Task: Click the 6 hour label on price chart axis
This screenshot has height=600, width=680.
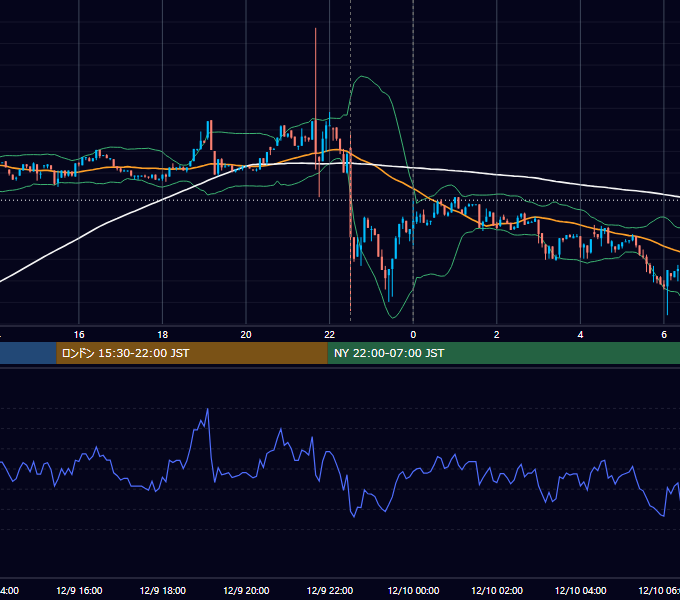Action: pos(664,335)
